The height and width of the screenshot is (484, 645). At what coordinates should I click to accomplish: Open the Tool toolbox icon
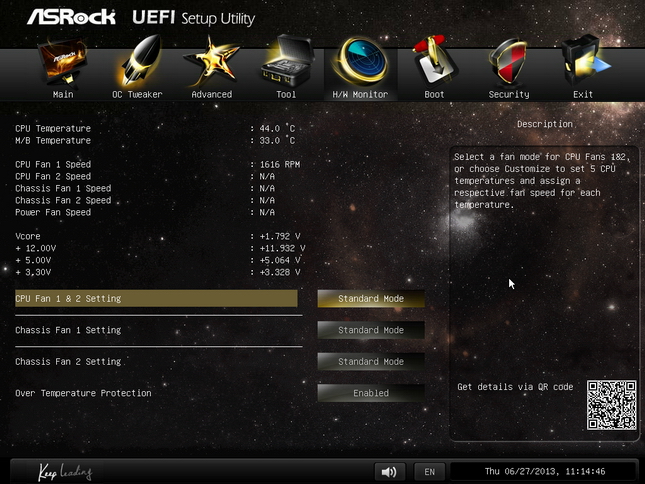pos(287,61)
